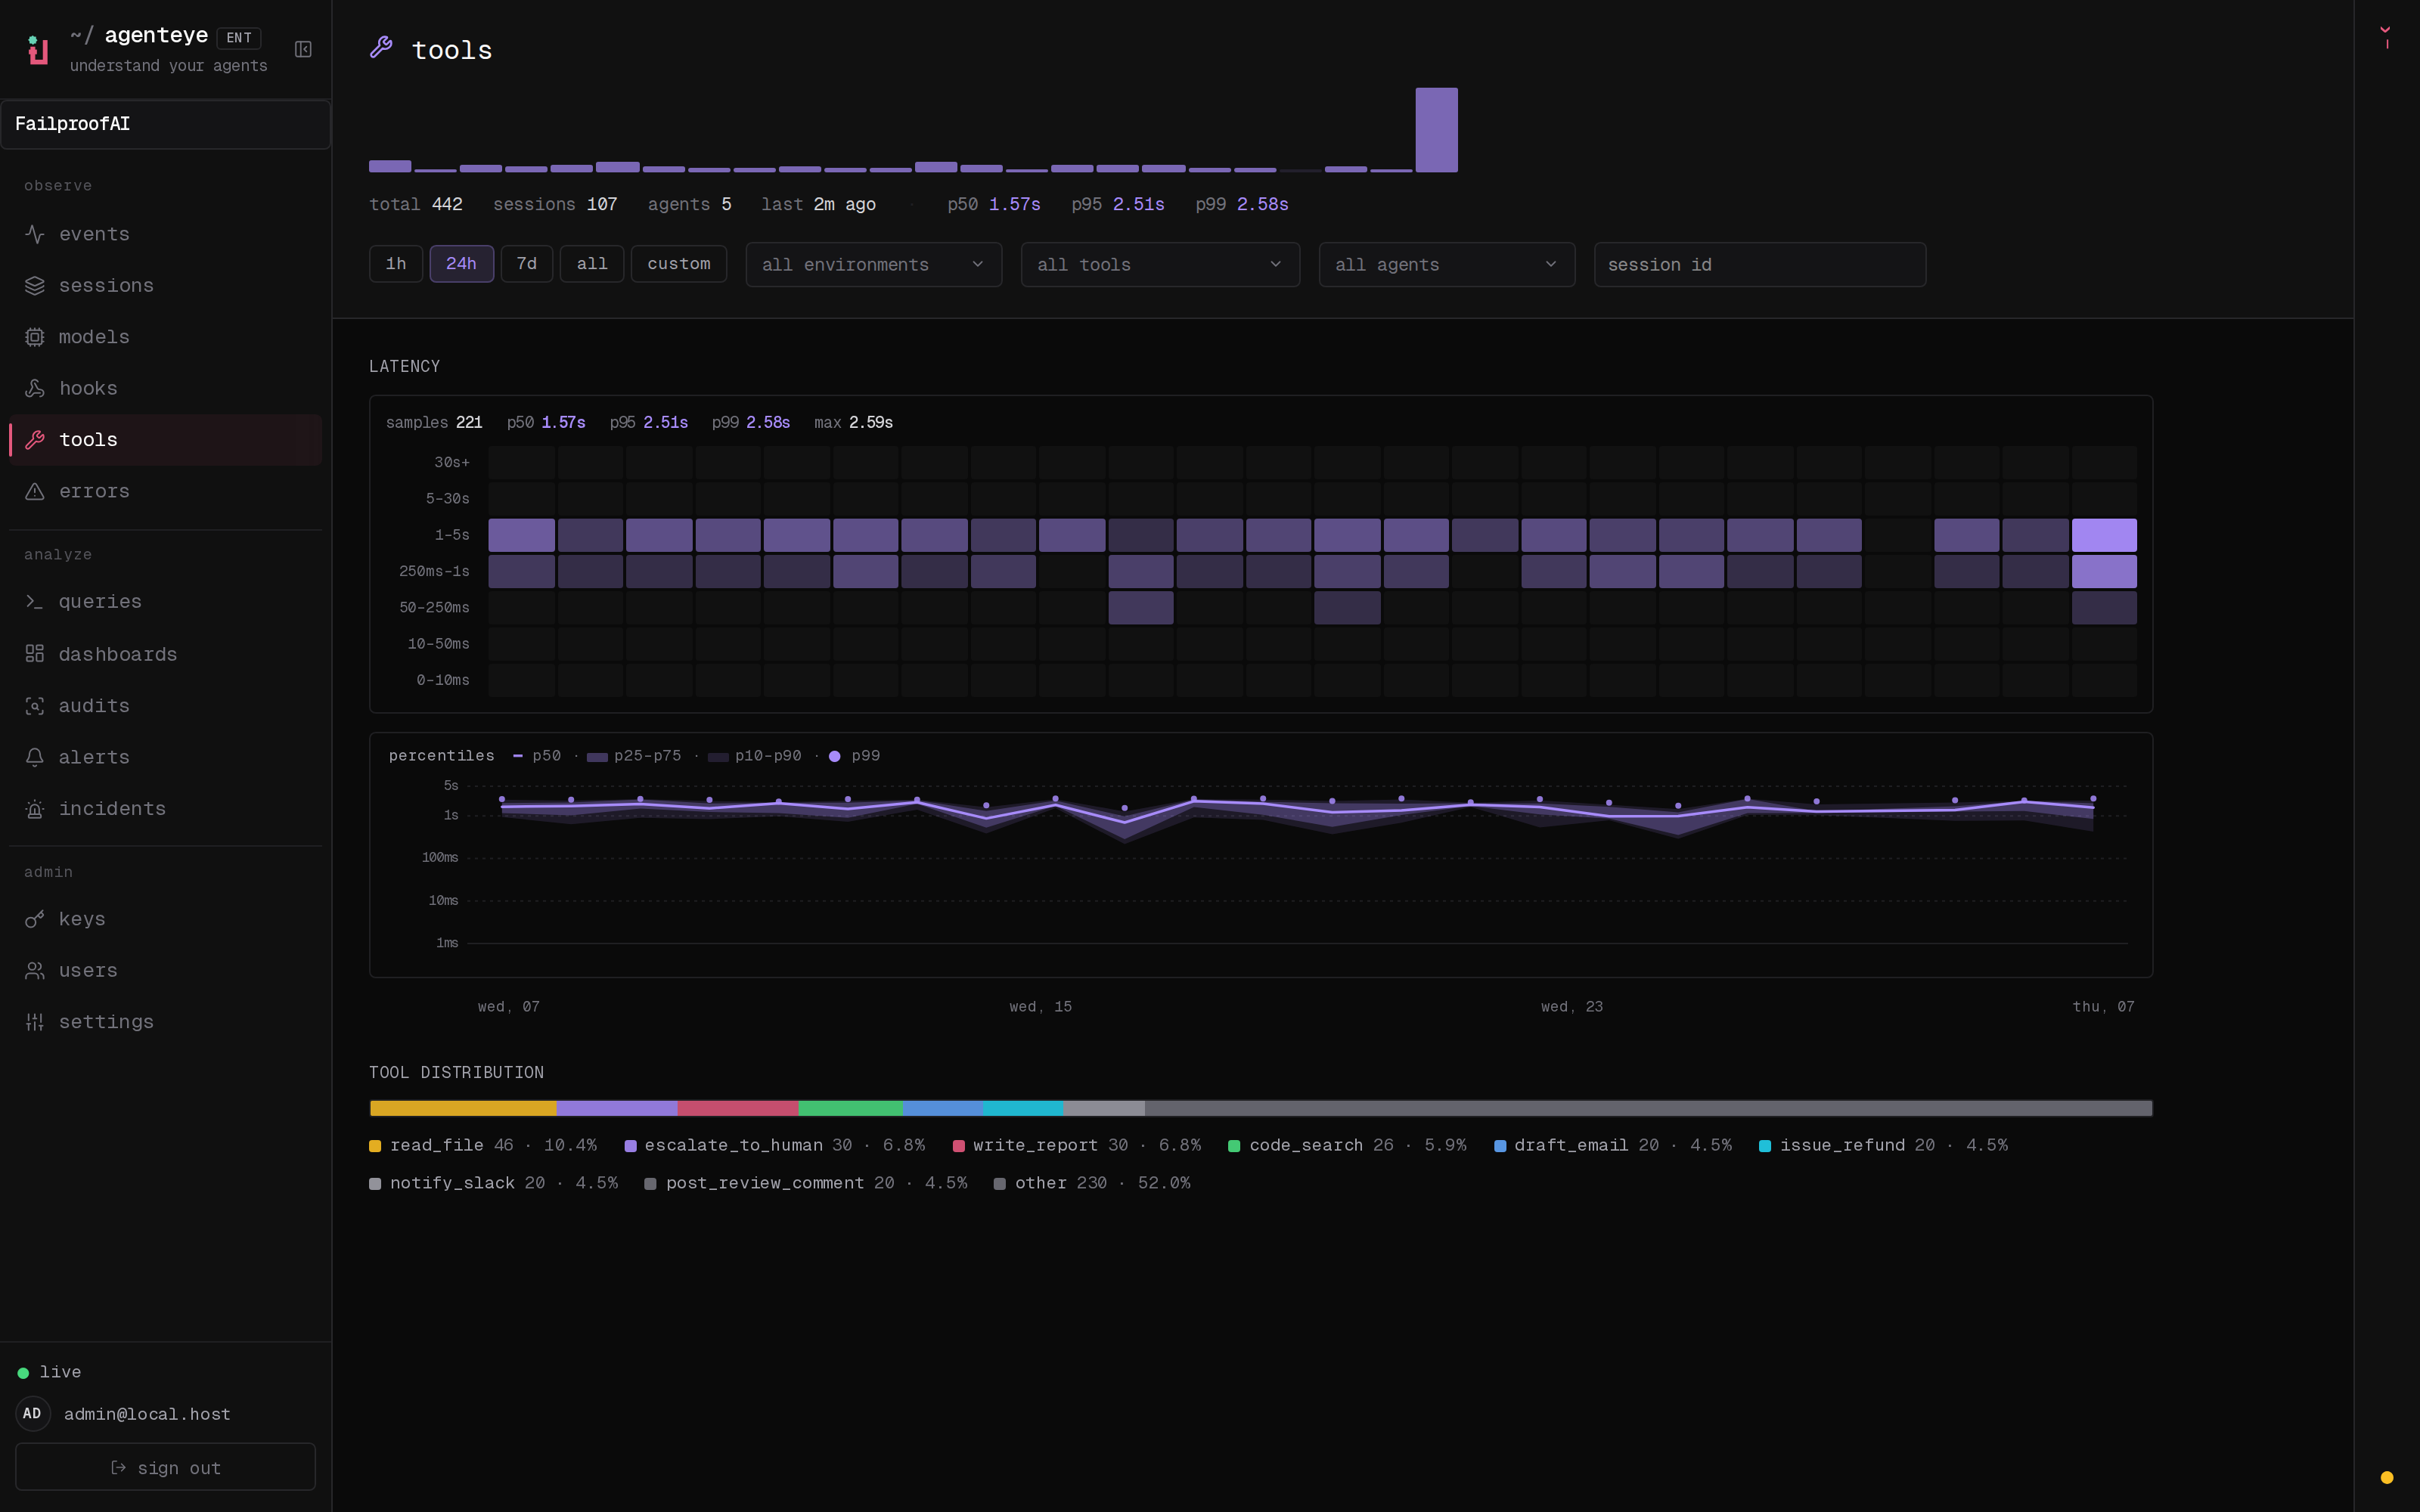Image resolution: width=2420 pixels, height=1512 pixels.
Task: Click the queries terminal prompt icon
Action: click(35, 602)
